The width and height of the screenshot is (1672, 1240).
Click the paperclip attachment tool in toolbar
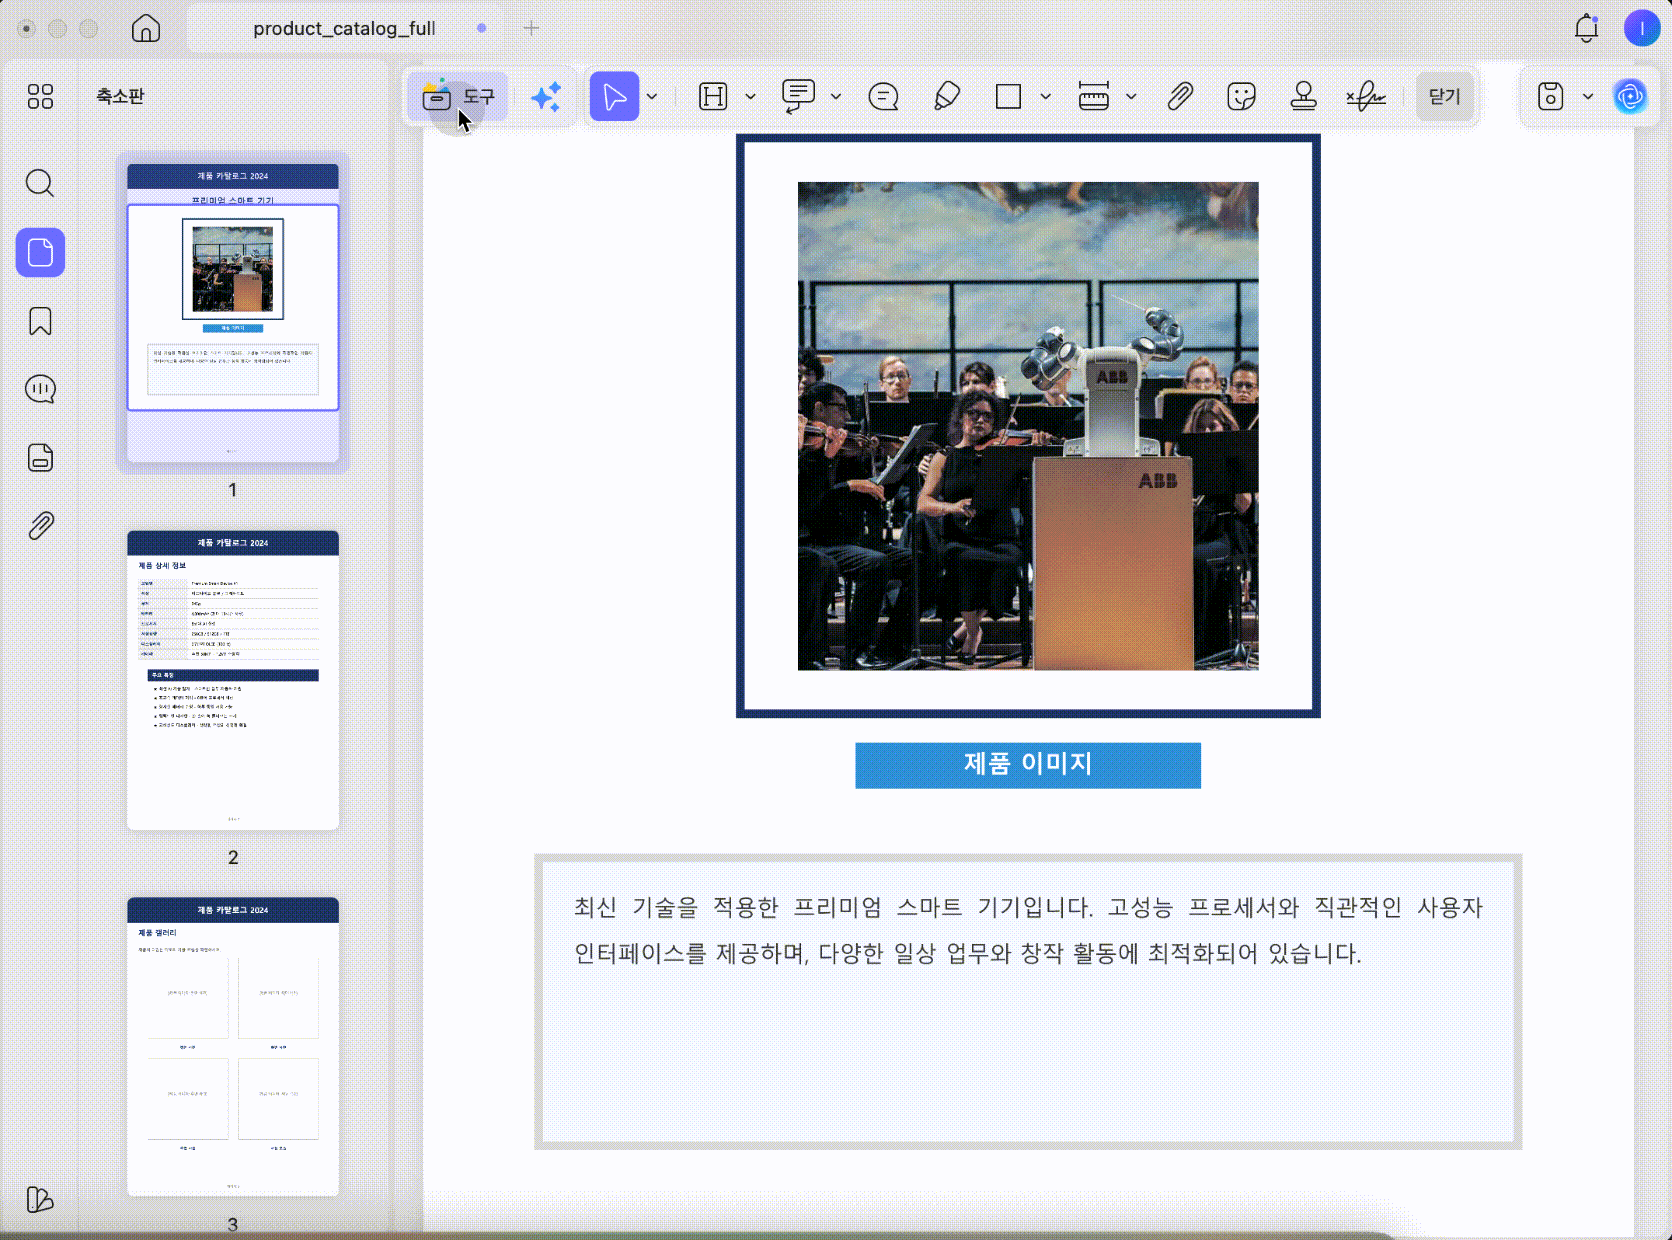coord(1180,97)
